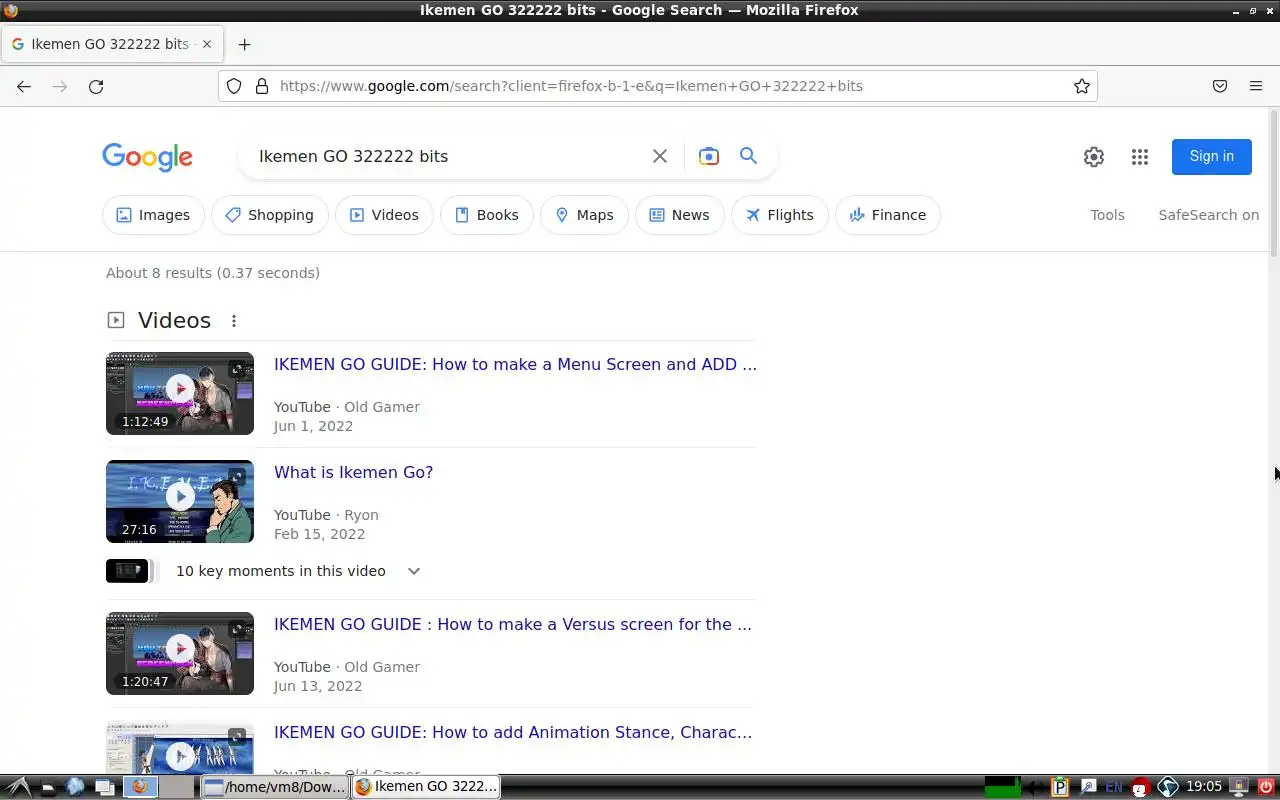Focus the Google search text field
This screenshot has width=1280, height=800.
coord(450,156)
